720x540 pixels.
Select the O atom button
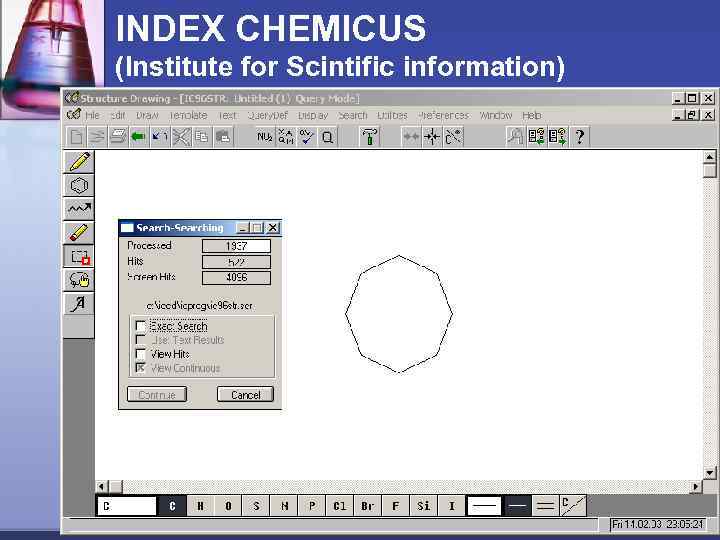point(228,506)
